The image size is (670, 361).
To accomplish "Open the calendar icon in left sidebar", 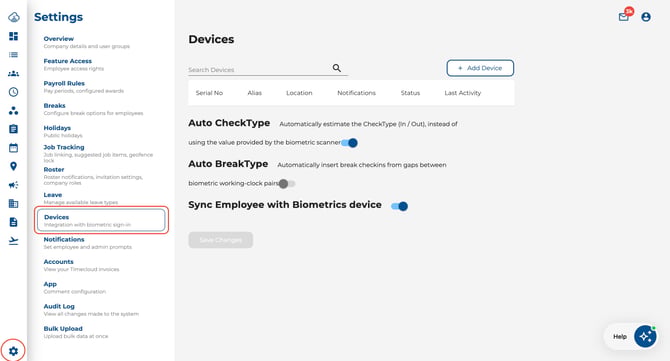I will click(x=13, y=148).
